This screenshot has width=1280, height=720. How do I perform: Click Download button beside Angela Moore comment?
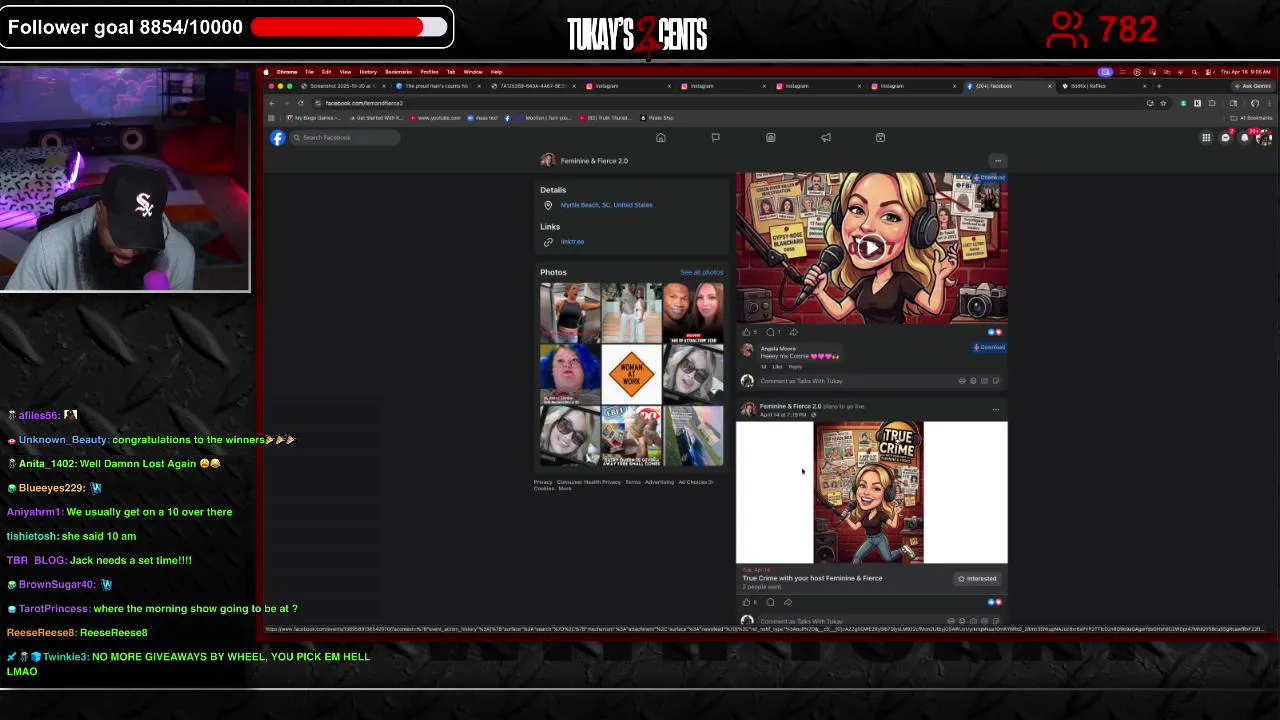tap(989, 348)
